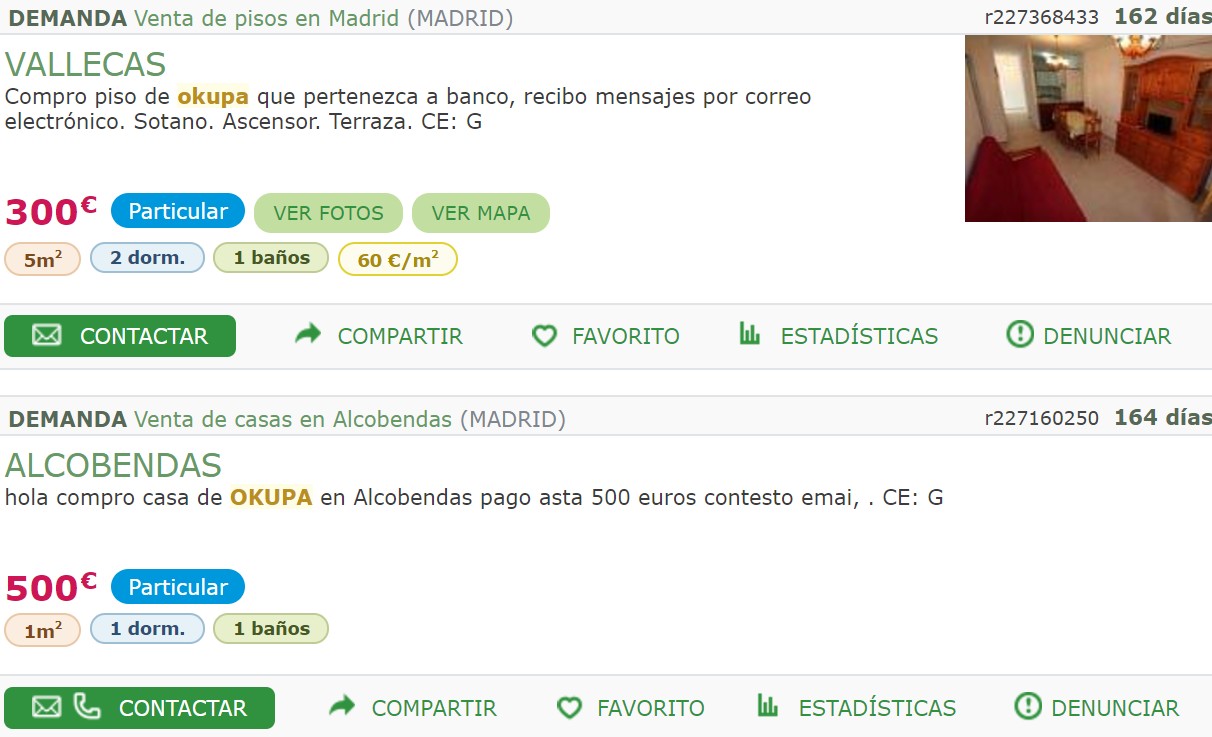Click phone icon in Alcobendas Contactar button
This screenshot has width=1212, height=737.
pos(88,707)
